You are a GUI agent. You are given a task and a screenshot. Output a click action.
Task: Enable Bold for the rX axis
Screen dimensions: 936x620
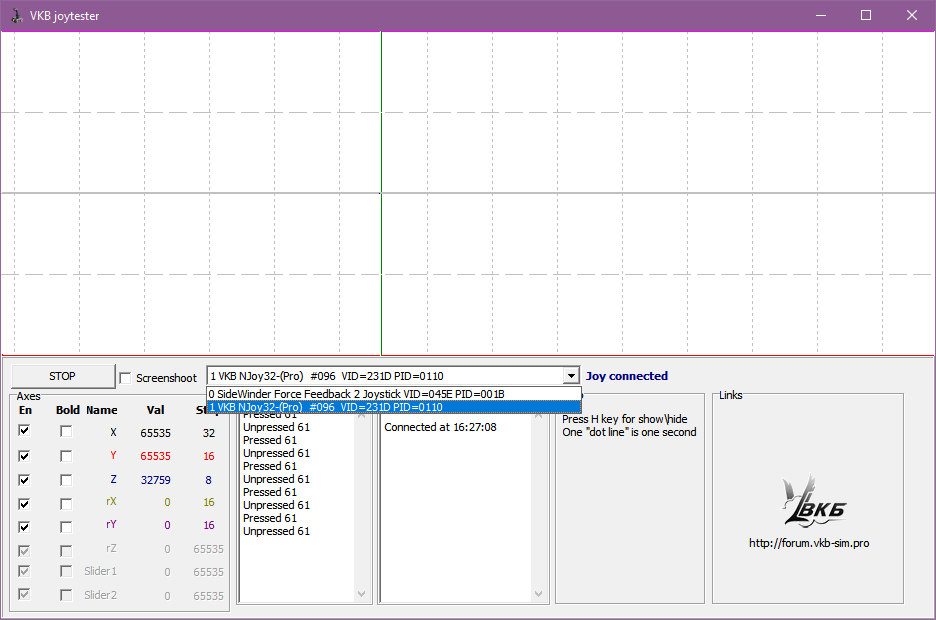point(66,504)
